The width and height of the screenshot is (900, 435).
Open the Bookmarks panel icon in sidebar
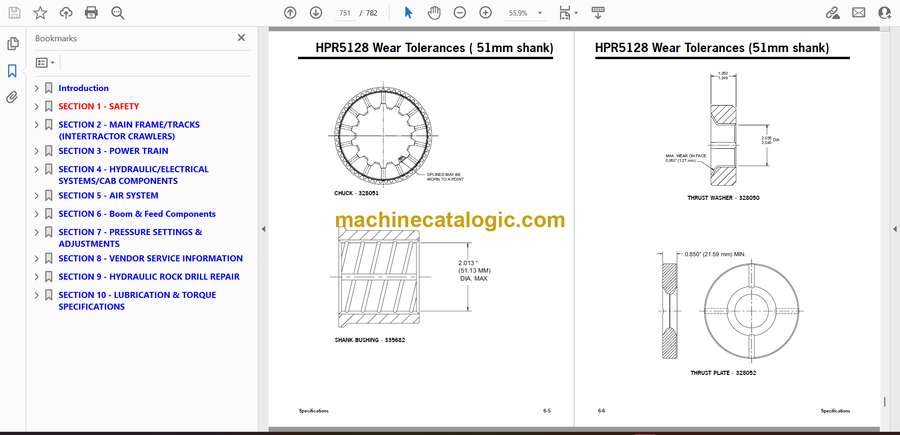12,71
